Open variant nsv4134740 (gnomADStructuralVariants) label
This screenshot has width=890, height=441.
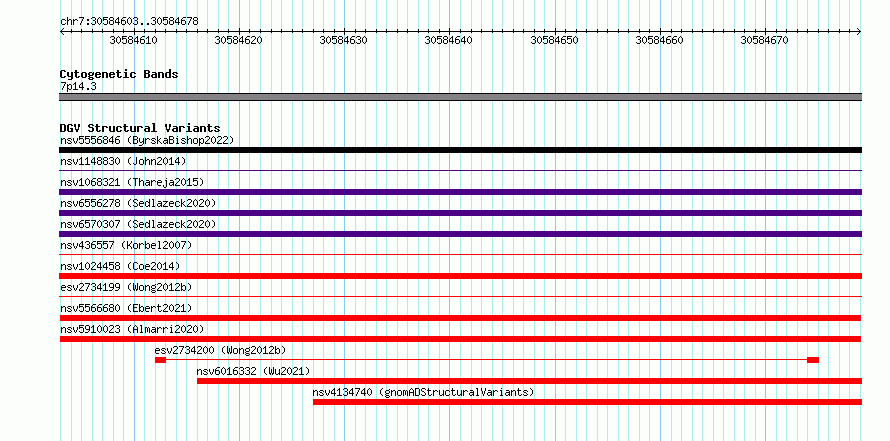click(423, 392)
